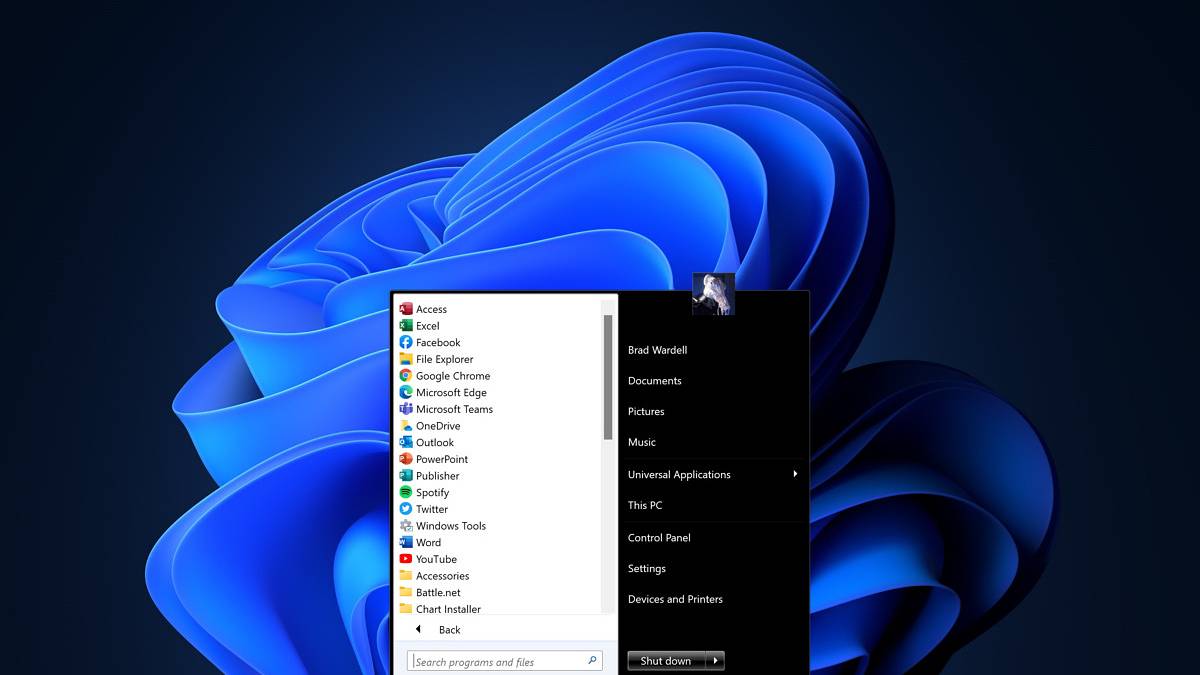Launch Google Chrome icon
Screen dimensions: 1200x675
tap(406, 376)
